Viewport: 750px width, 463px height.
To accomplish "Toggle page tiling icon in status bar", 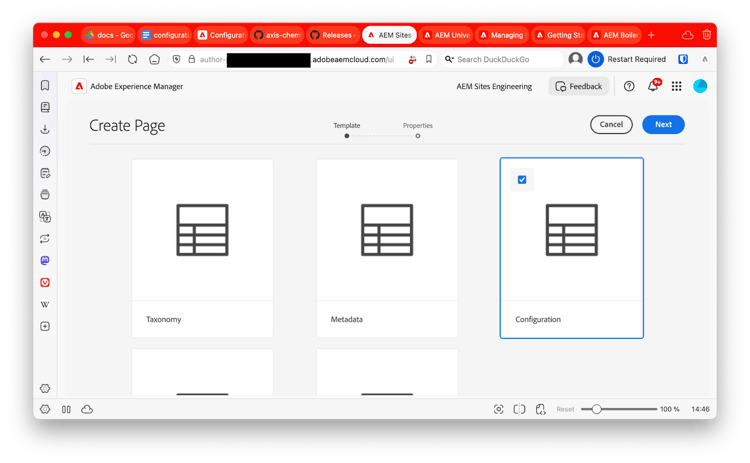I will click(x=519, y=409).
